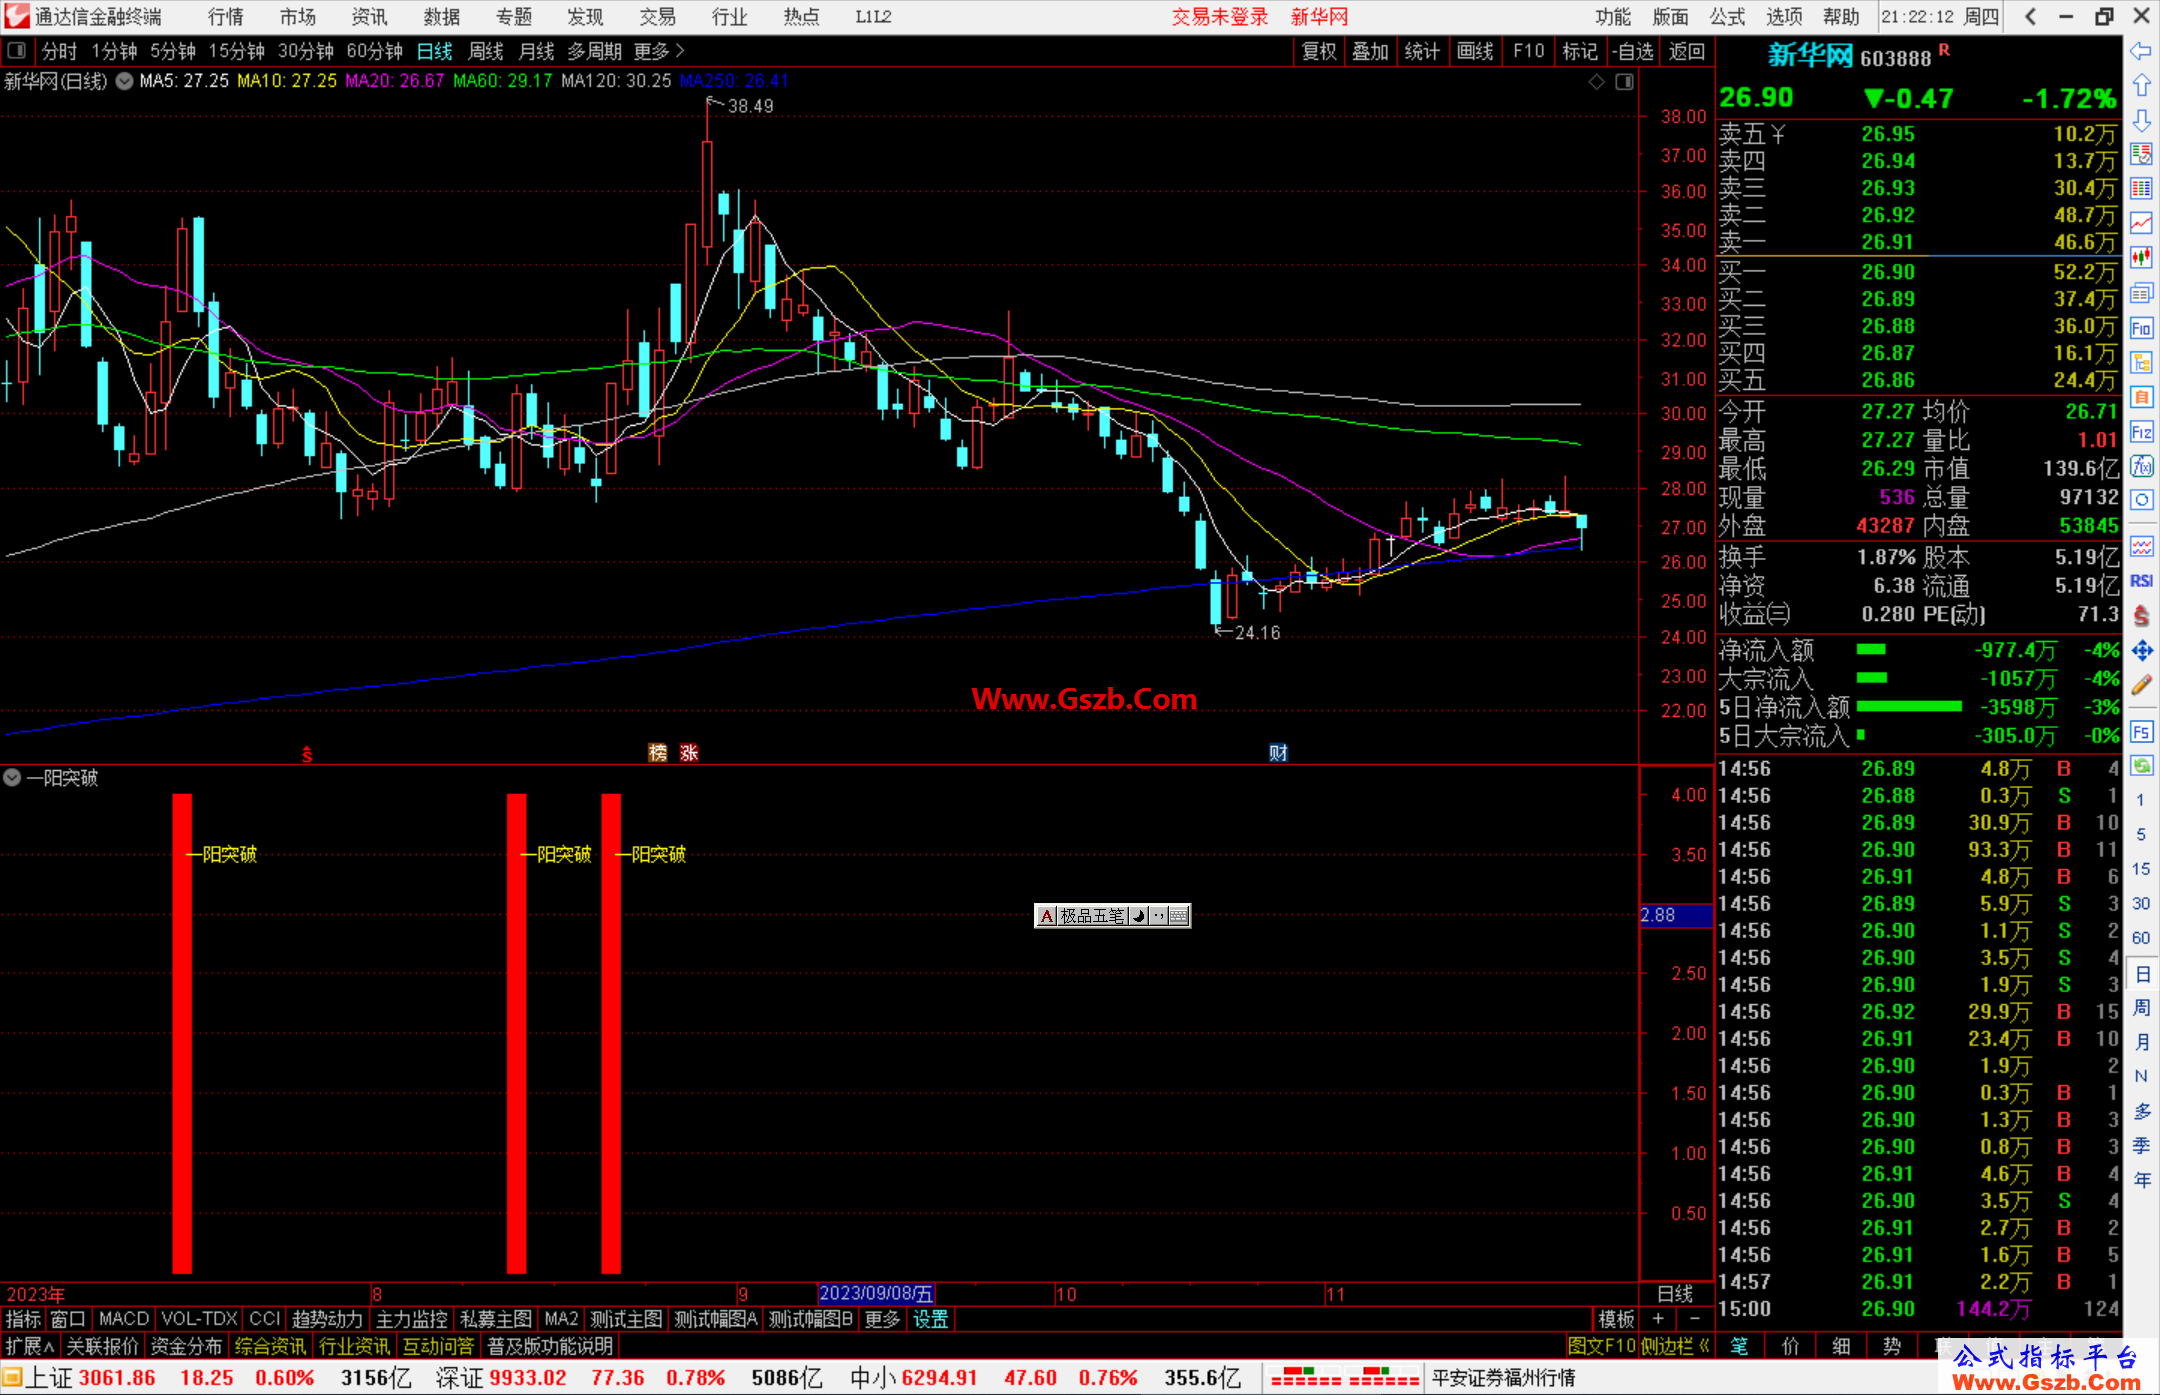Open dropdown arrow beside 新华网(日线) label

pos(124,82)
